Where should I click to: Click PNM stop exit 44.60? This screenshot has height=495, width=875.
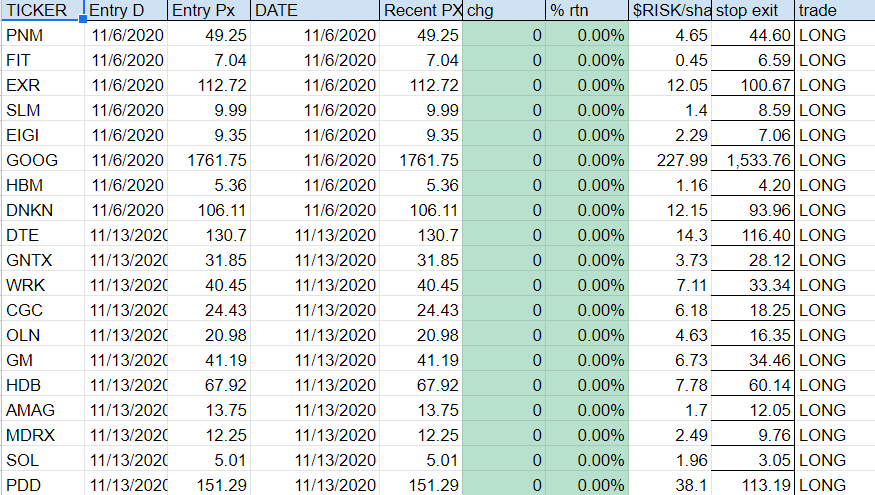(753, 35)
